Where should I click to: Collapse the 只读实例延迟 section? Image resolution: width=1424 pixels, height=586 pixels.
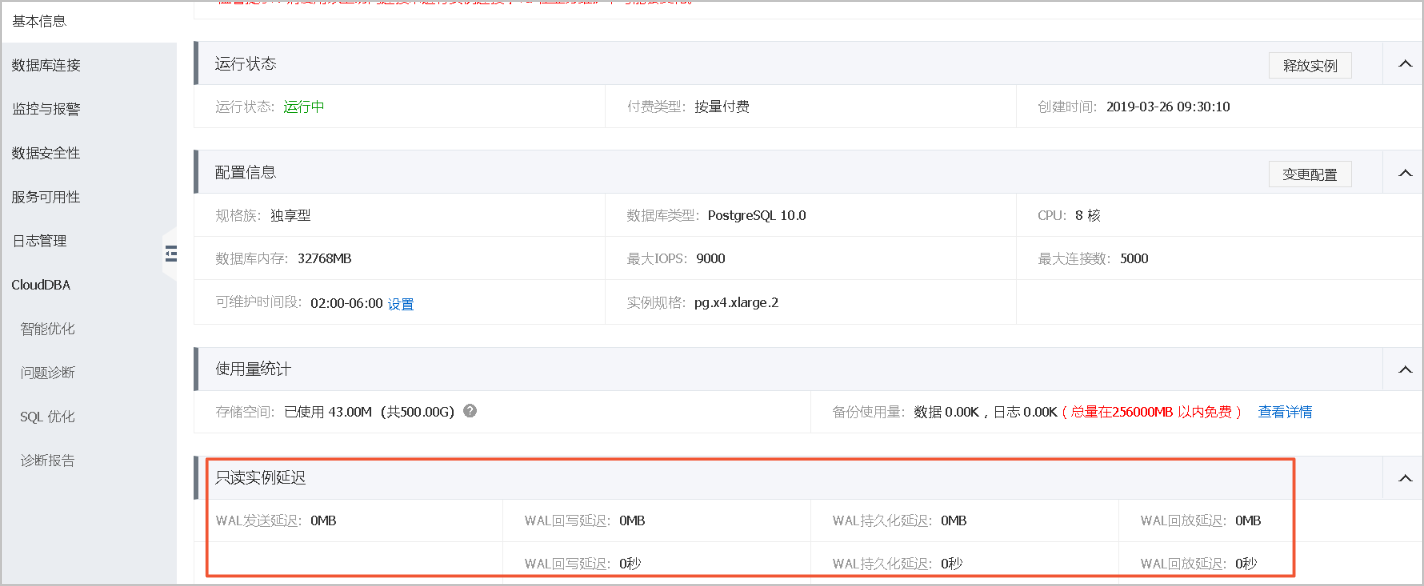tap(1405, 478)
